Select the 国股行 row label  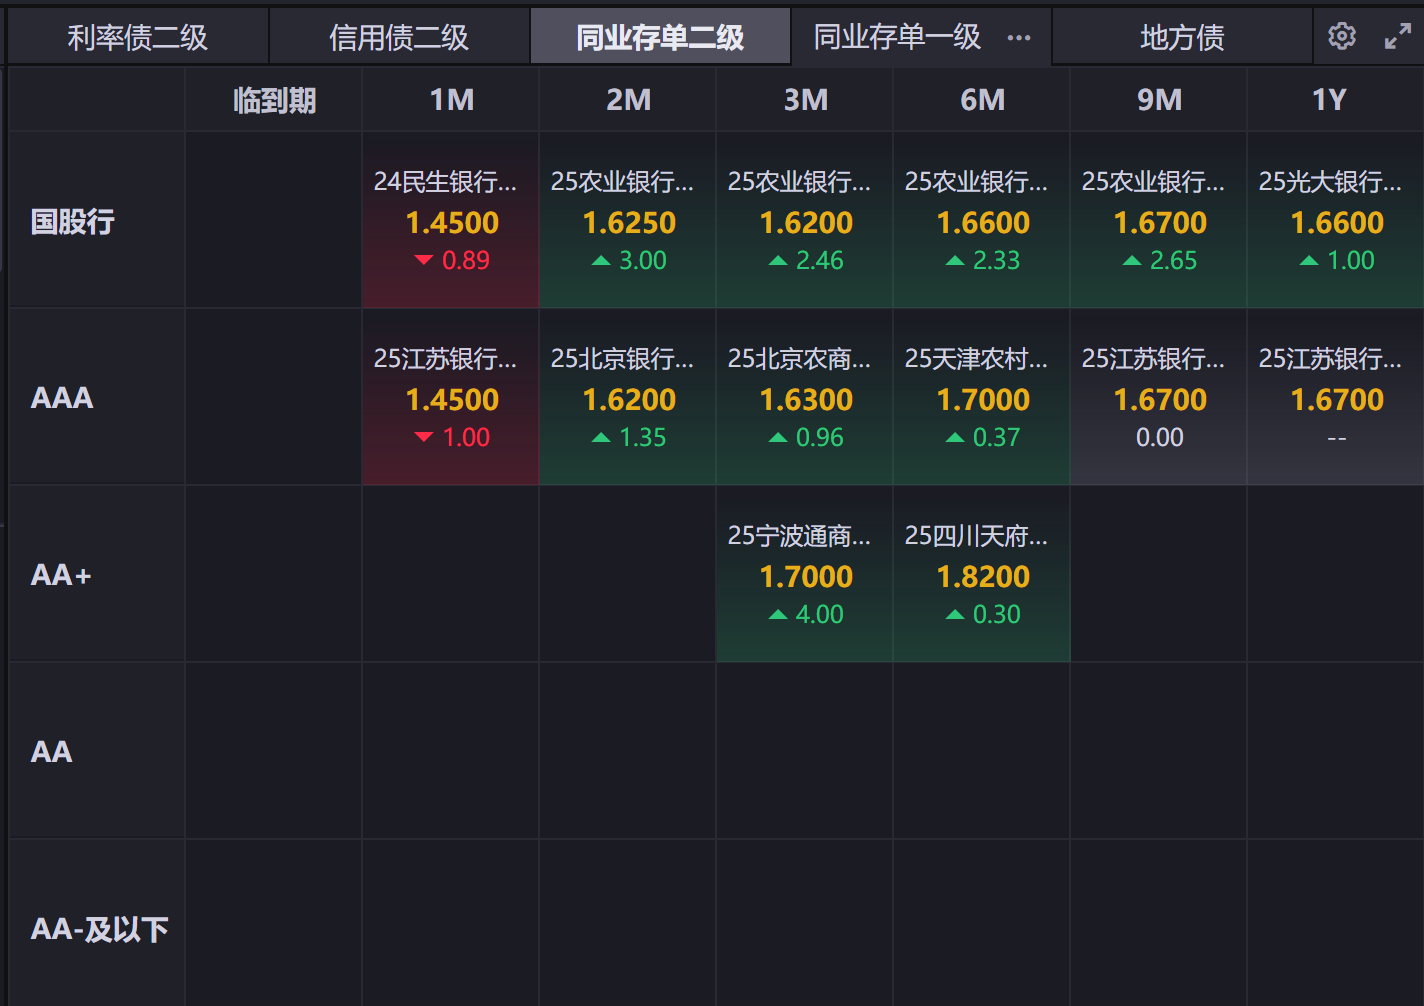[73, 221]
